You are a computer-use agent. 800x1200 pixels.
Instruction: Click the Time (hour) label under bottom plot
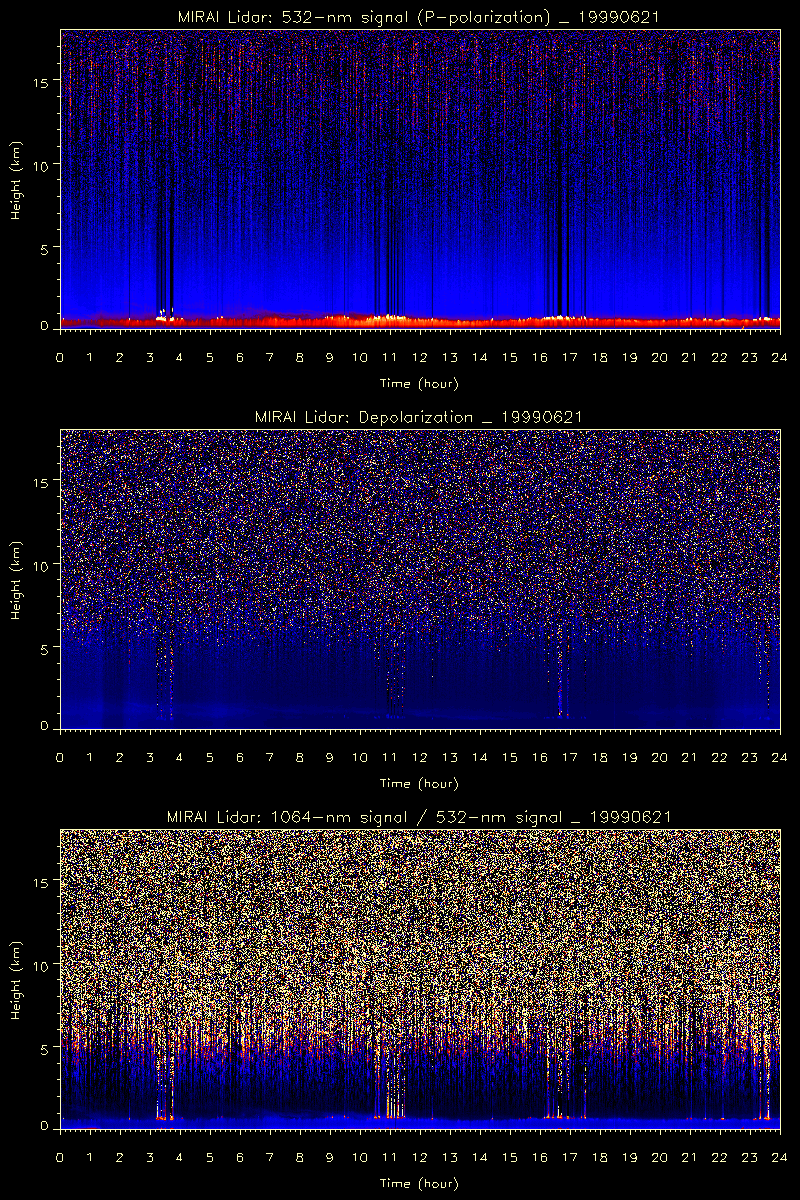click(x=419, y=1183)
